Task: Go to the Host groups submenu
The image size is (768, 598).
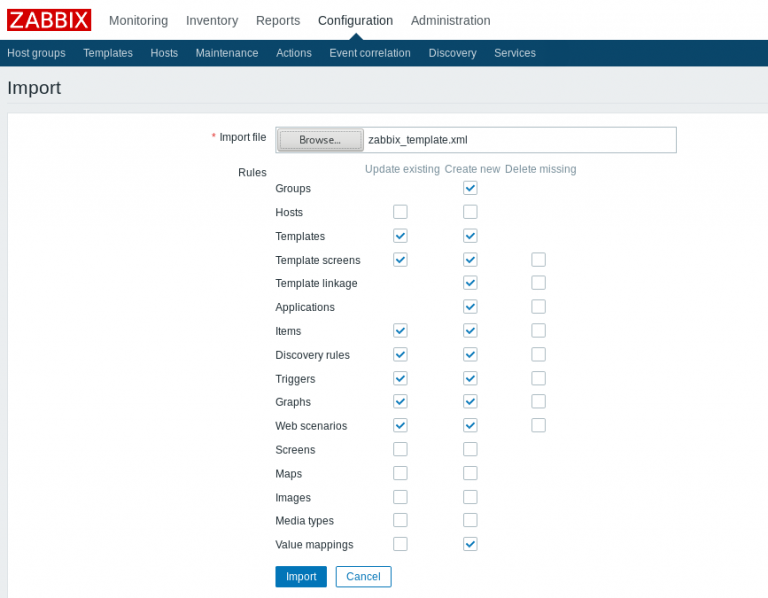Action: tap(36, 53)
